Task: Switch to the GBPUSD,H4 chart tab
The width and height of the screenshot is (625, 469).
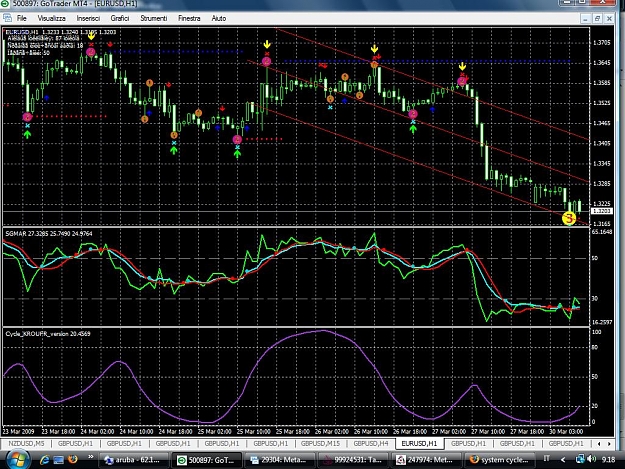Action: click(x=371, y=443)
